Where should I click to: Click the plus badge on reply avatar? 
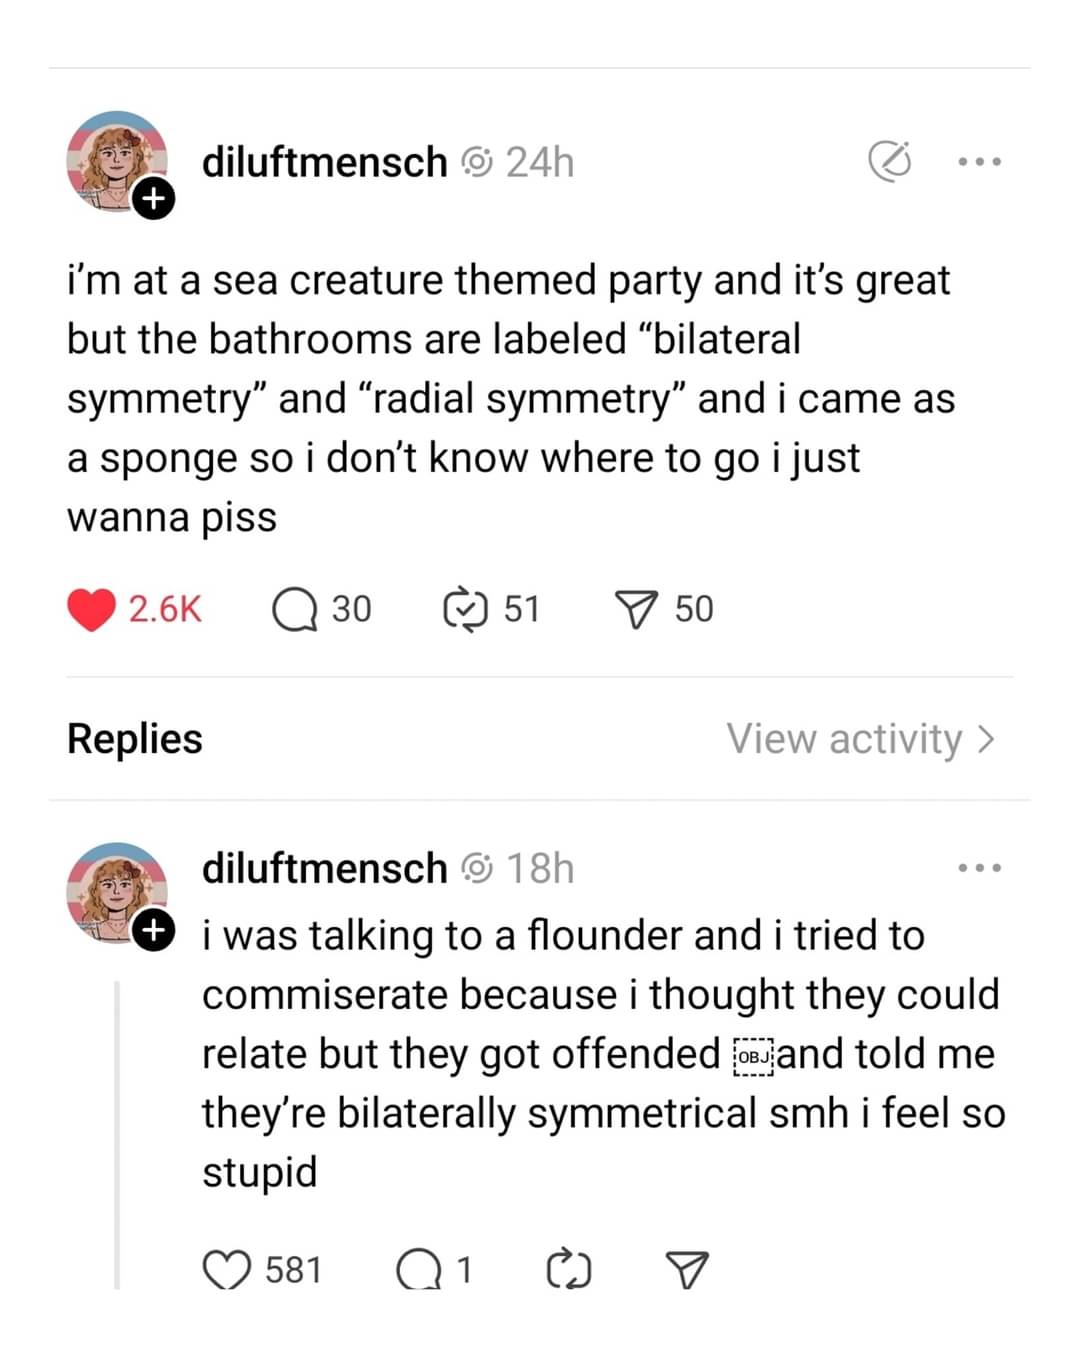click(153, 931)
